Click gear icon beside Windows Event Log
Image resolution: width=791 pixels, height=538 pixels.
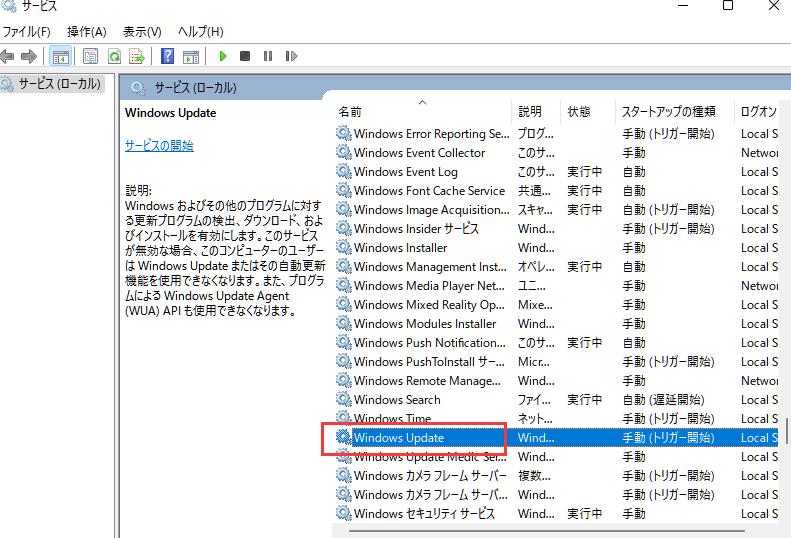[344, 171]
